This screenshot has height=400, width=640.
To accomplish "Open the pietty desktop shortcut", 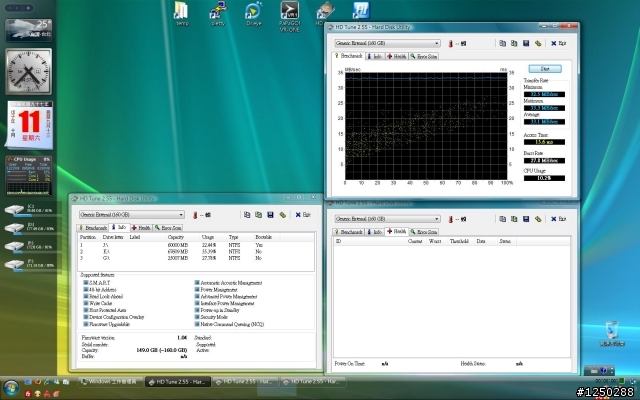I will point(218,13).
